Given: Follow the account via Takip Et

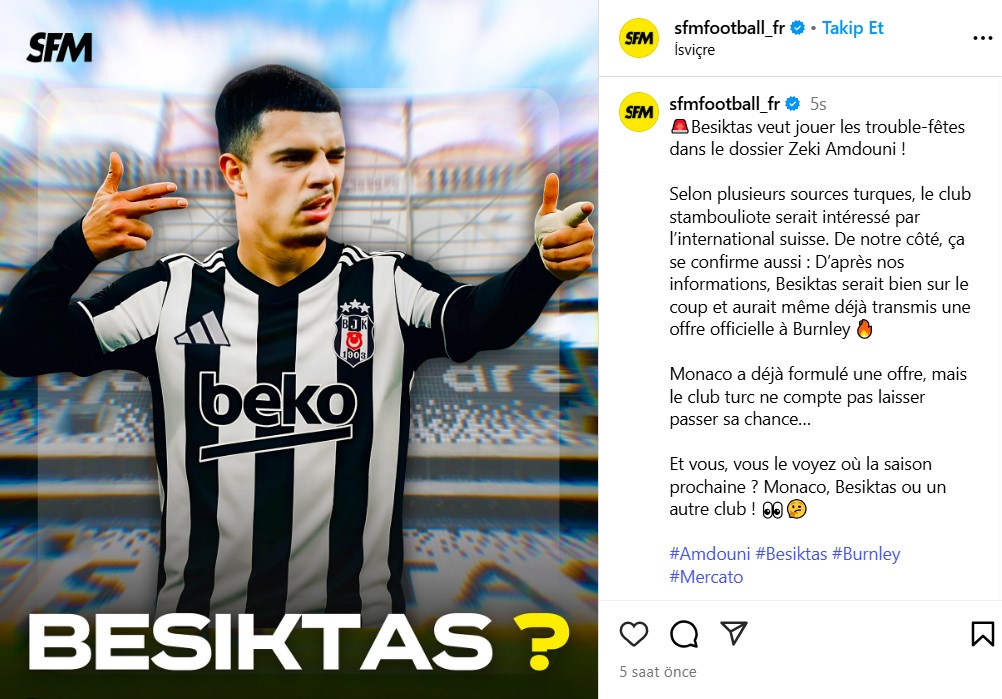Looking at the screenshot, I should coord(852,28).
